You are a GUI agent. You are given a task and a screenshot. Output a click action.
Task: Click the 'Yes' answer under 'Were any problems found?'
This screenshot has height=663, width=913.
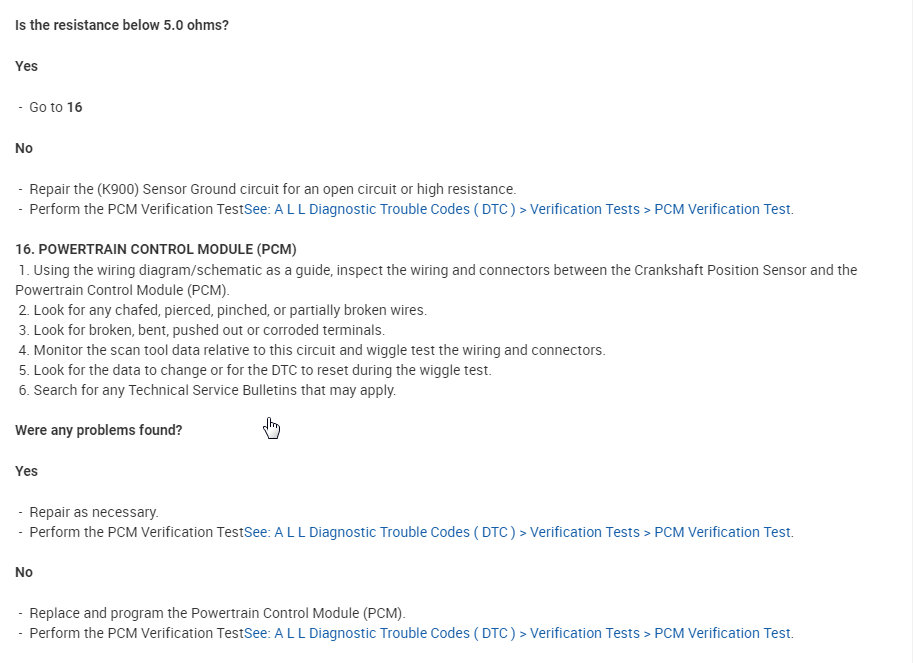coord(26,471)
